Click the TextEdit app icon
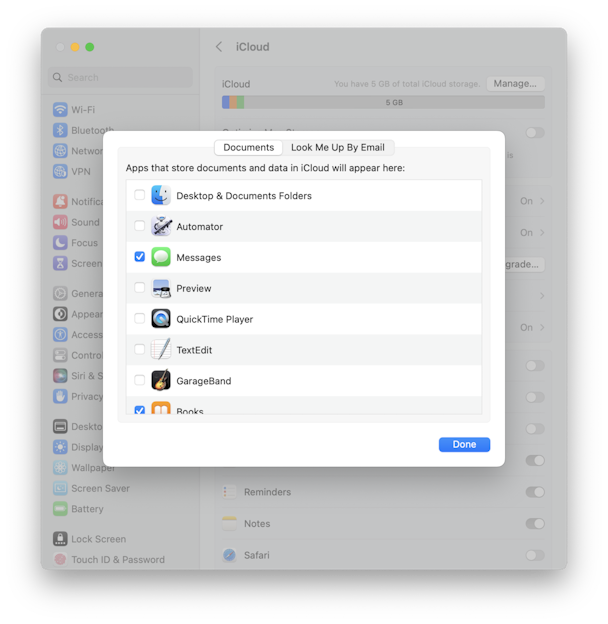The height and width of the screenshot is (624, 608). point(161,349)
